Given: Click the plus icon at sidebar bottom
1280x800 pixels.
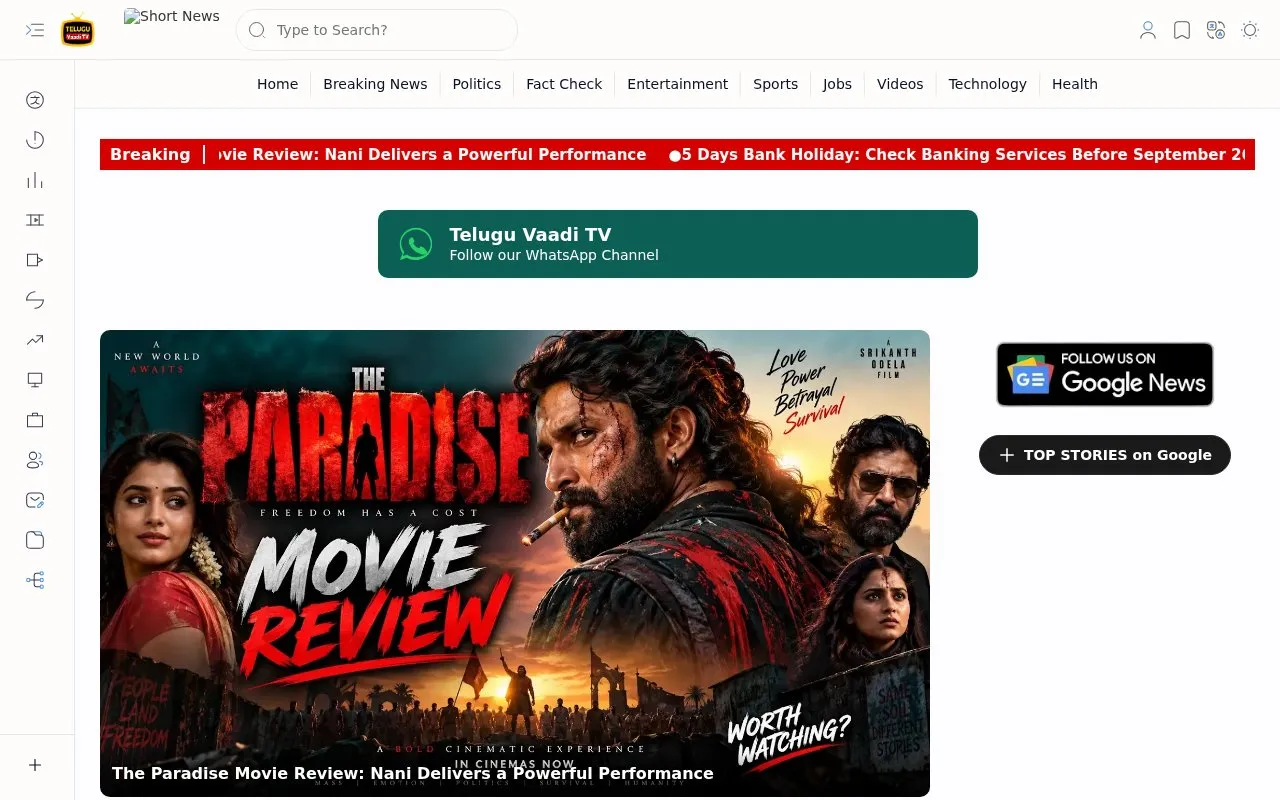Looking at the screenshot, I should tap(35, 765).
